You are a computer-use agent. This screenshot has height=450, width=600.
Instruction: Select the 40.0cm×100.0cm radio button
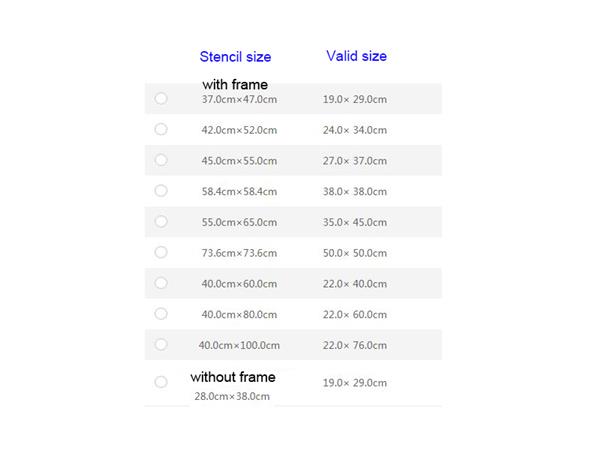[161, 344]
